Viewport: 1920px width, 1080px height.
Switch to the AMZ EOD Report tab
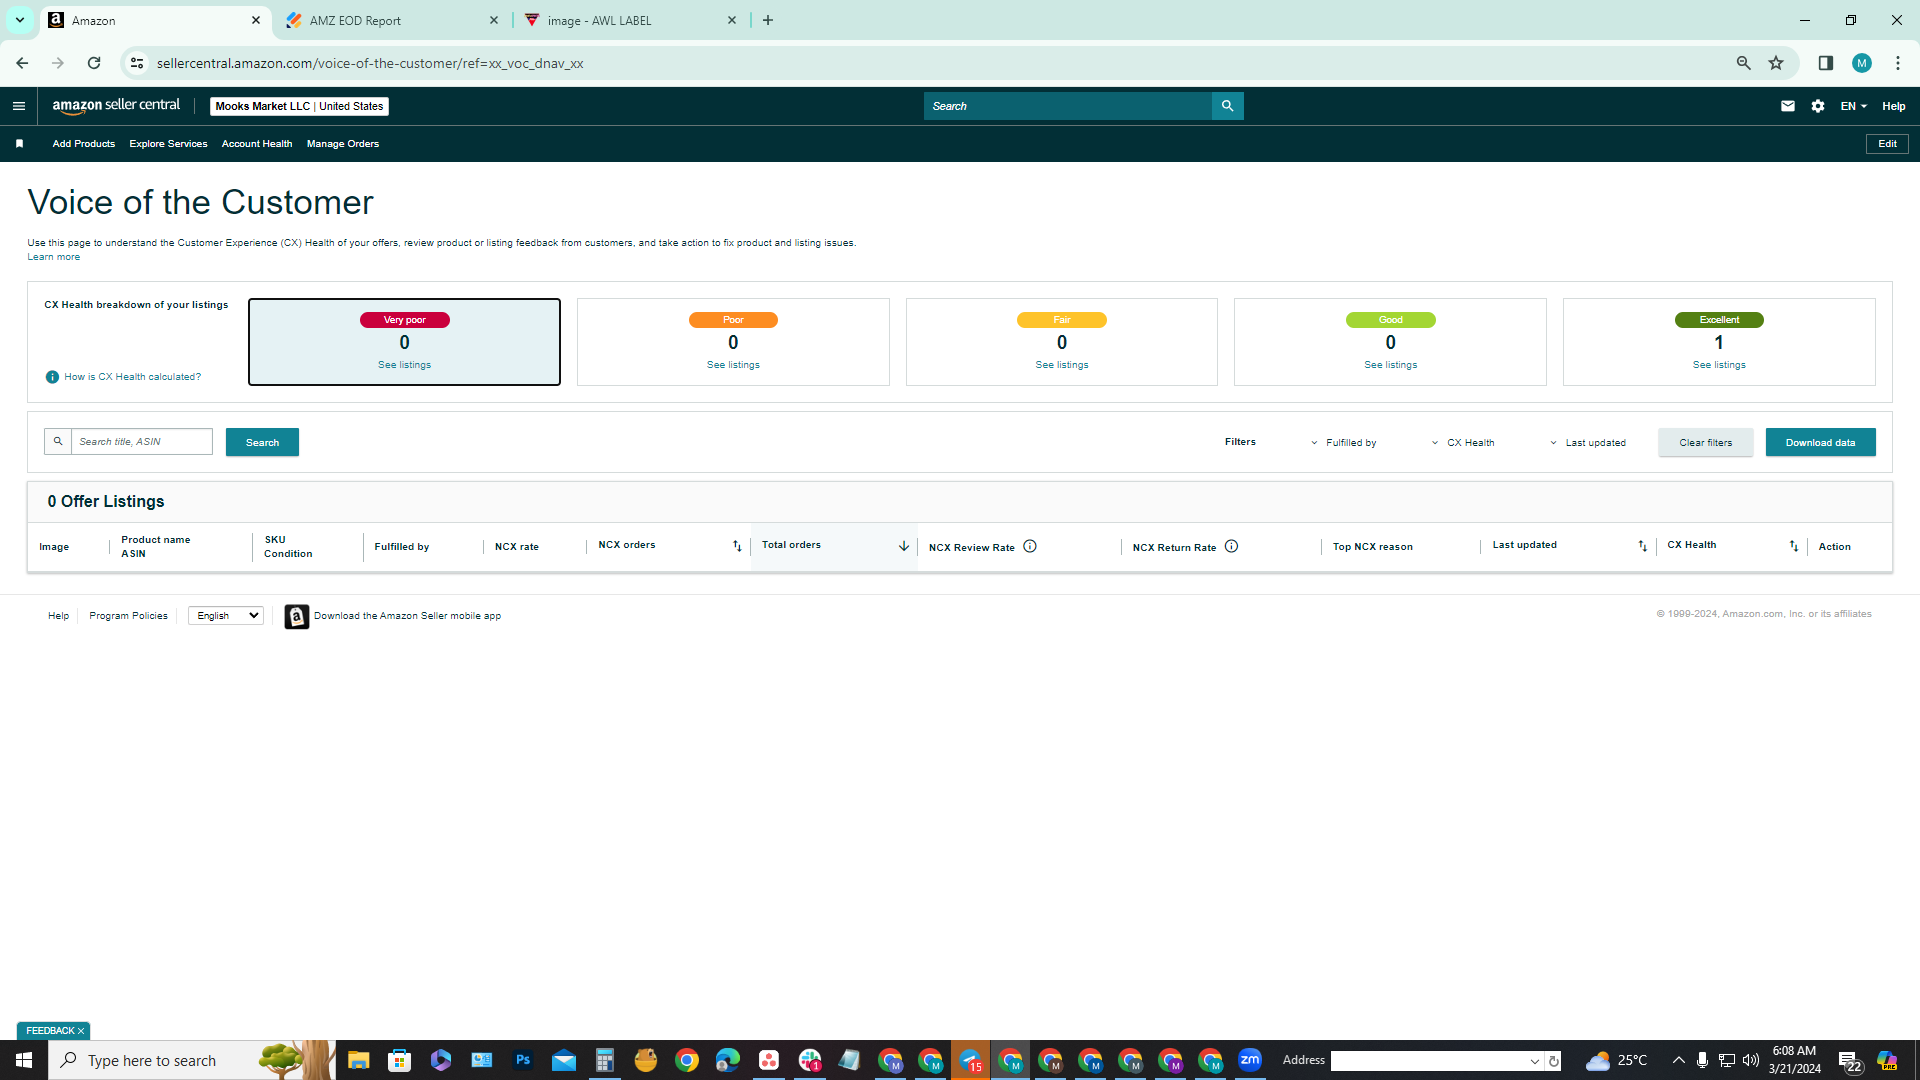coord(390,20)
